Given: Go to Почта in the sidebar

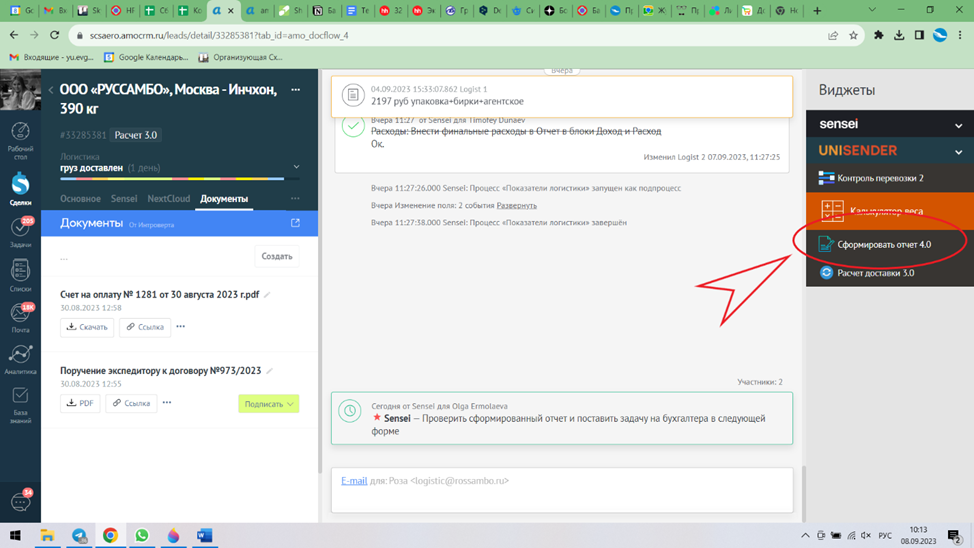Looking at the screenshot, I should 20,318.
